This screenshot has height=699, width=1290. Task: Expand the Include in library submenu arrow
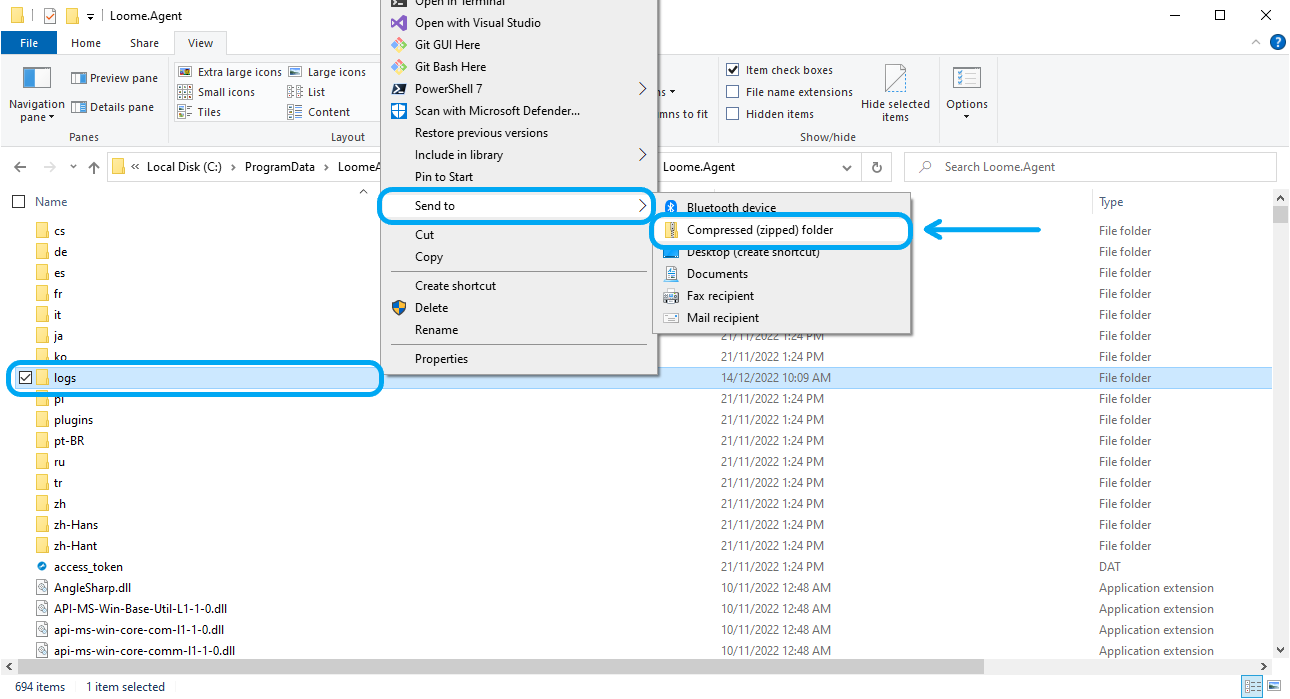(x=642, y=154)
